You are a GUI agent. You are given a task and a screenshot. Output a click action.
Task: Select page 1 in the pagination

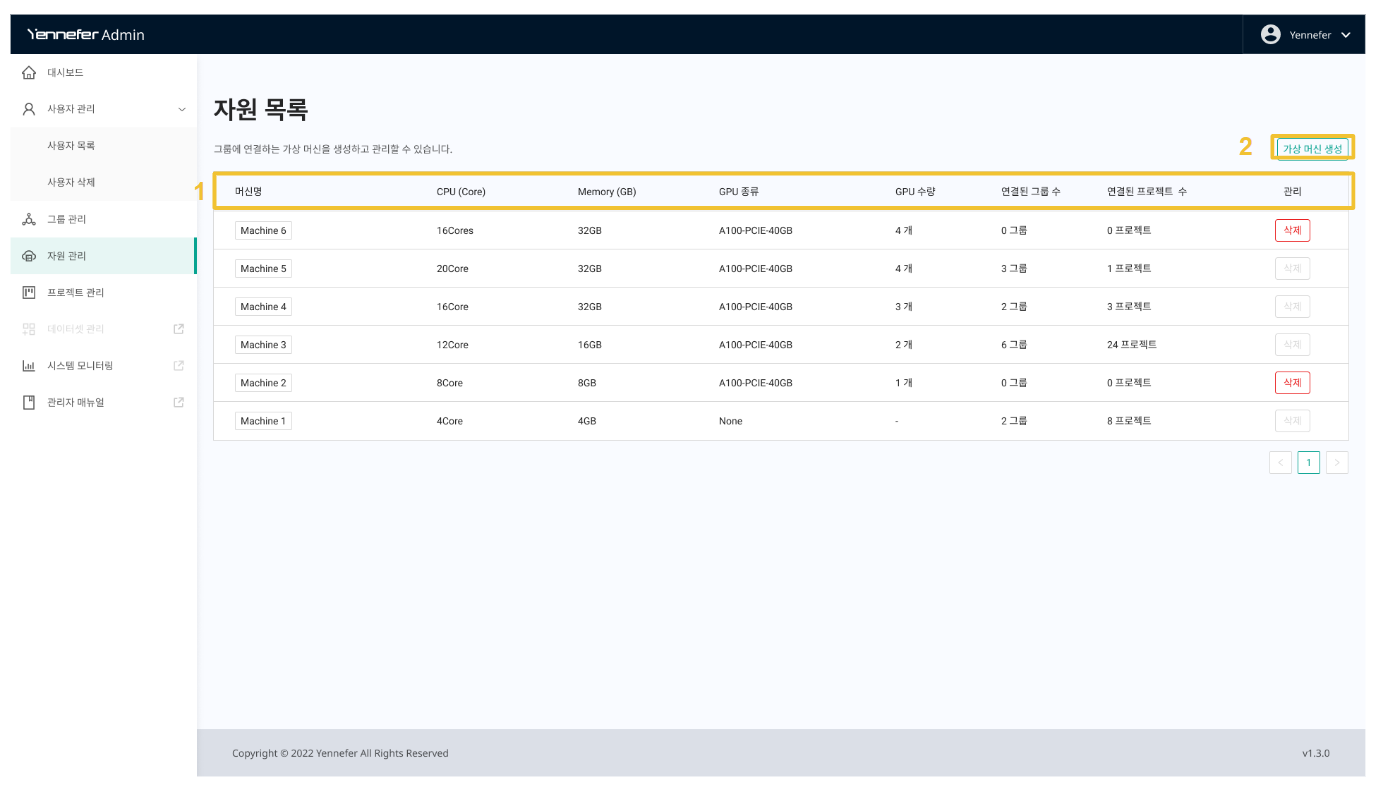click(x=1308, y=462)
